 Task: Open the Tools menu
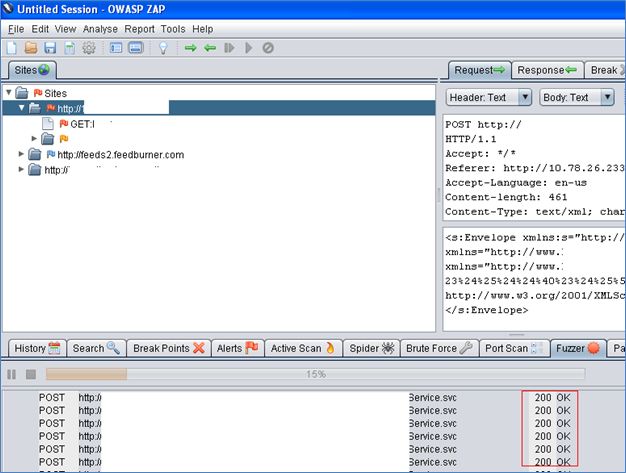[173, 29]
